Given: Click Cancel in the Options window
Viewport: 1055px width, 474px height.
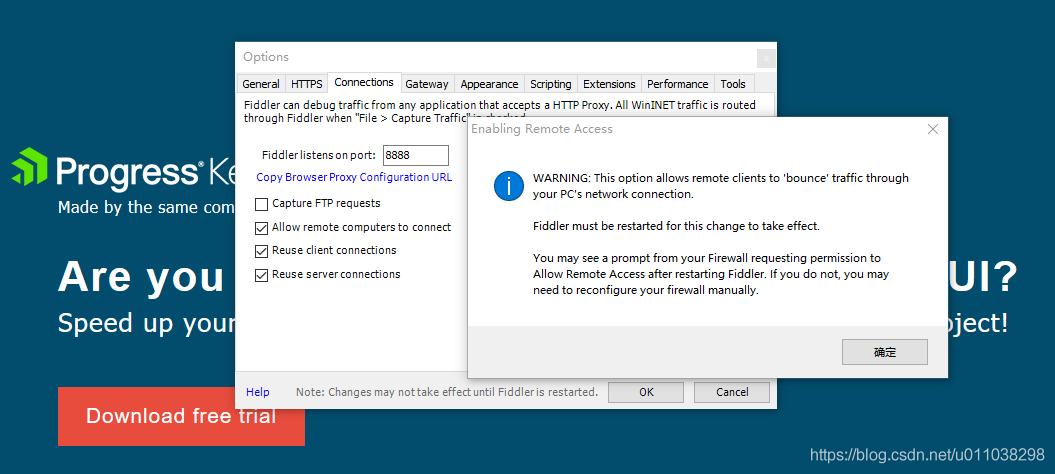Looking at the screenshot, I should 732,393.
